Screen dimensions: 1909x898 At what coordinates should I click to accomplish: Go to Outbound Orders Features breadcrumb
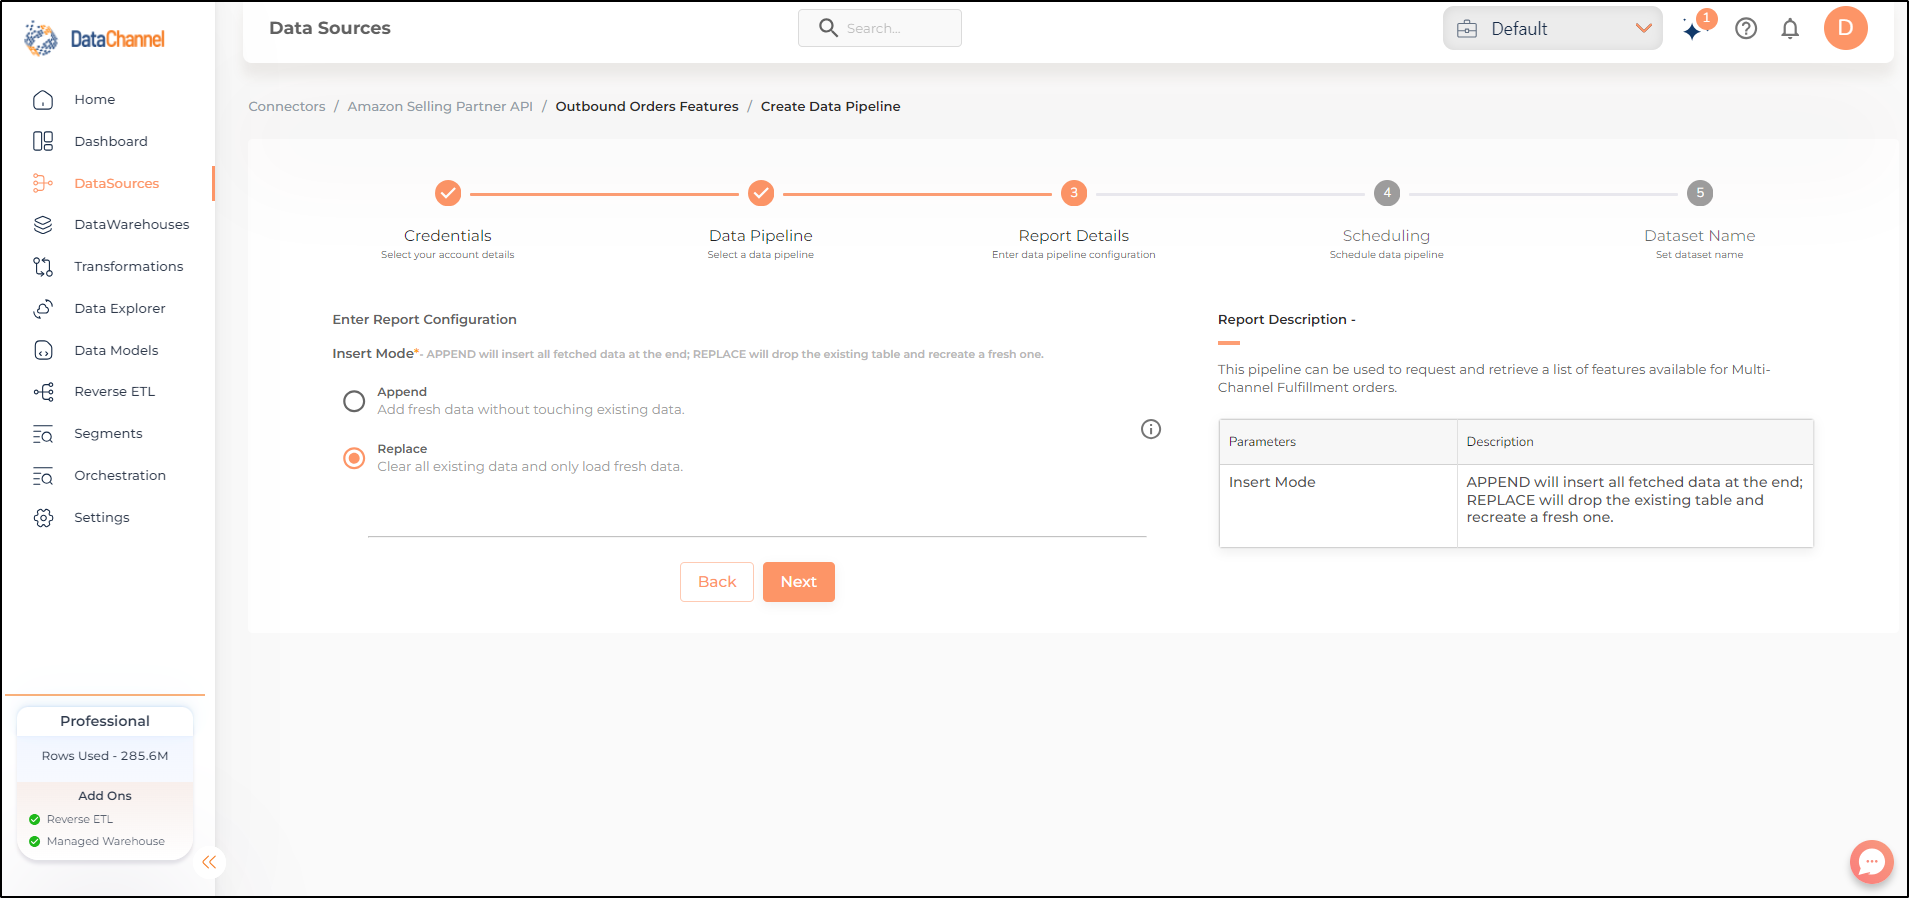click(x=647, y=106)
